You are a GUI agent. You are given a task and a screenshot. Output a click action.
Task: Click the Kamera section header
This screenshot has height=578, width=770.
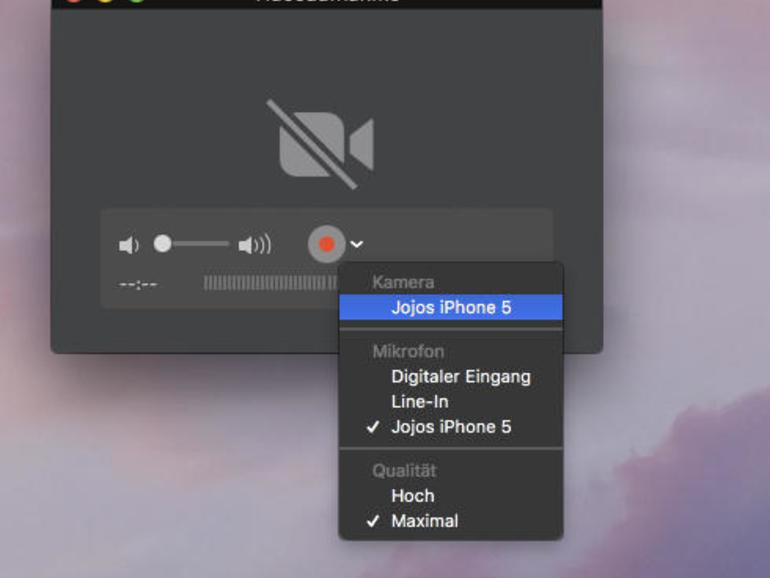(403, 282)
